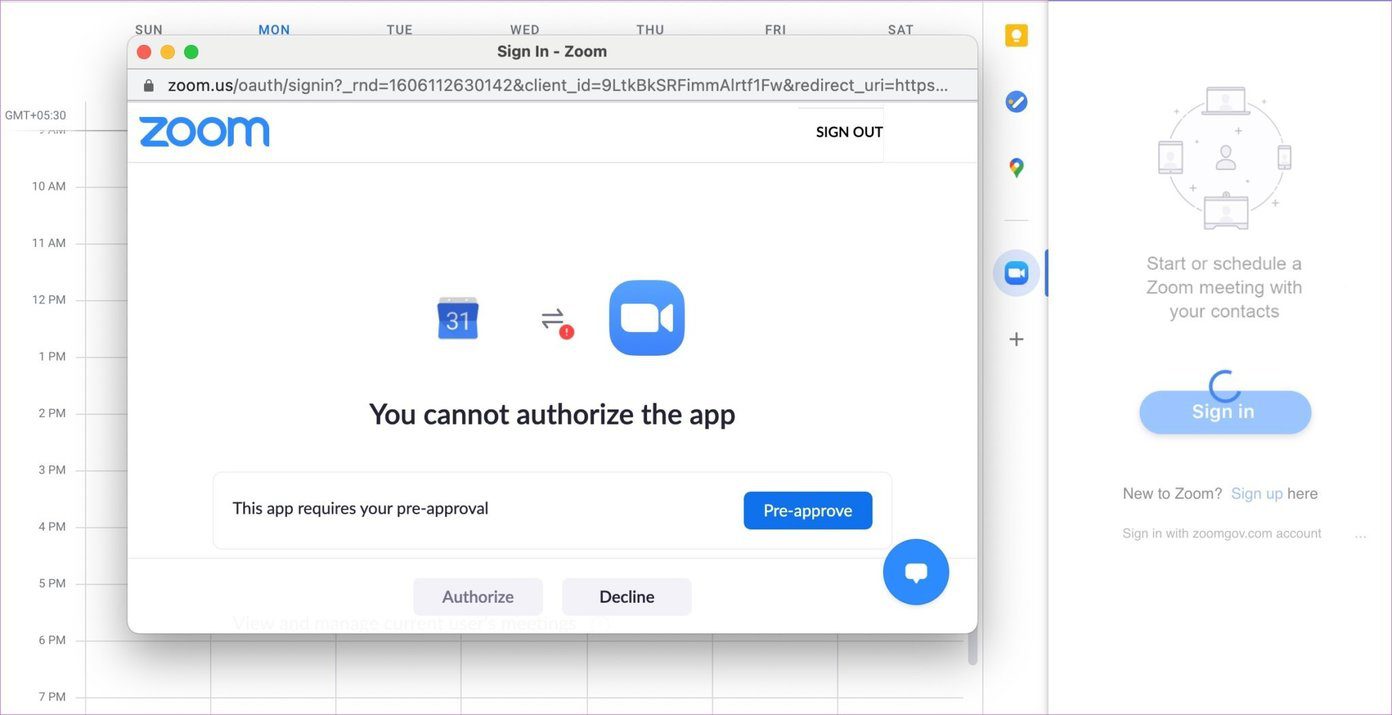1392x715 pixels.
Task: Click the Pre-approve button
Action: tap(808, 510)
